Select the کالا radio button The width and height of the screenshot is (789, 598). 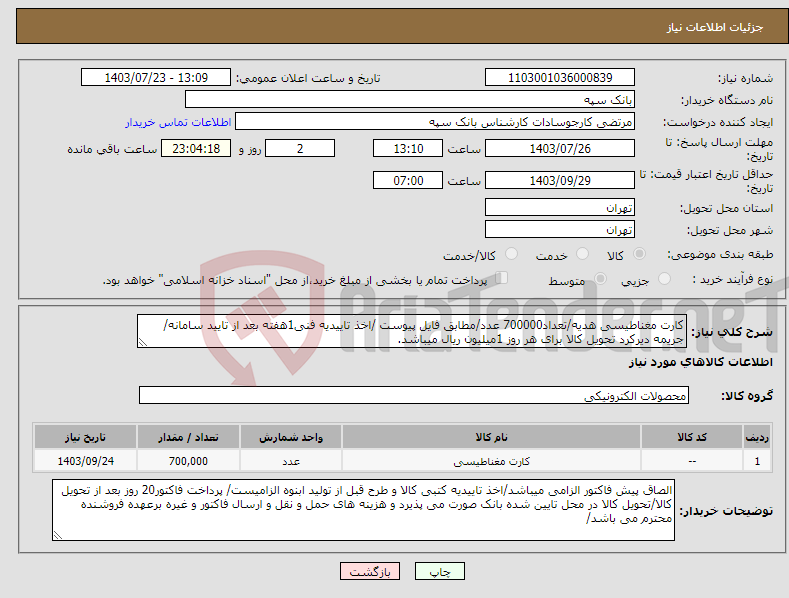[640, 254]
